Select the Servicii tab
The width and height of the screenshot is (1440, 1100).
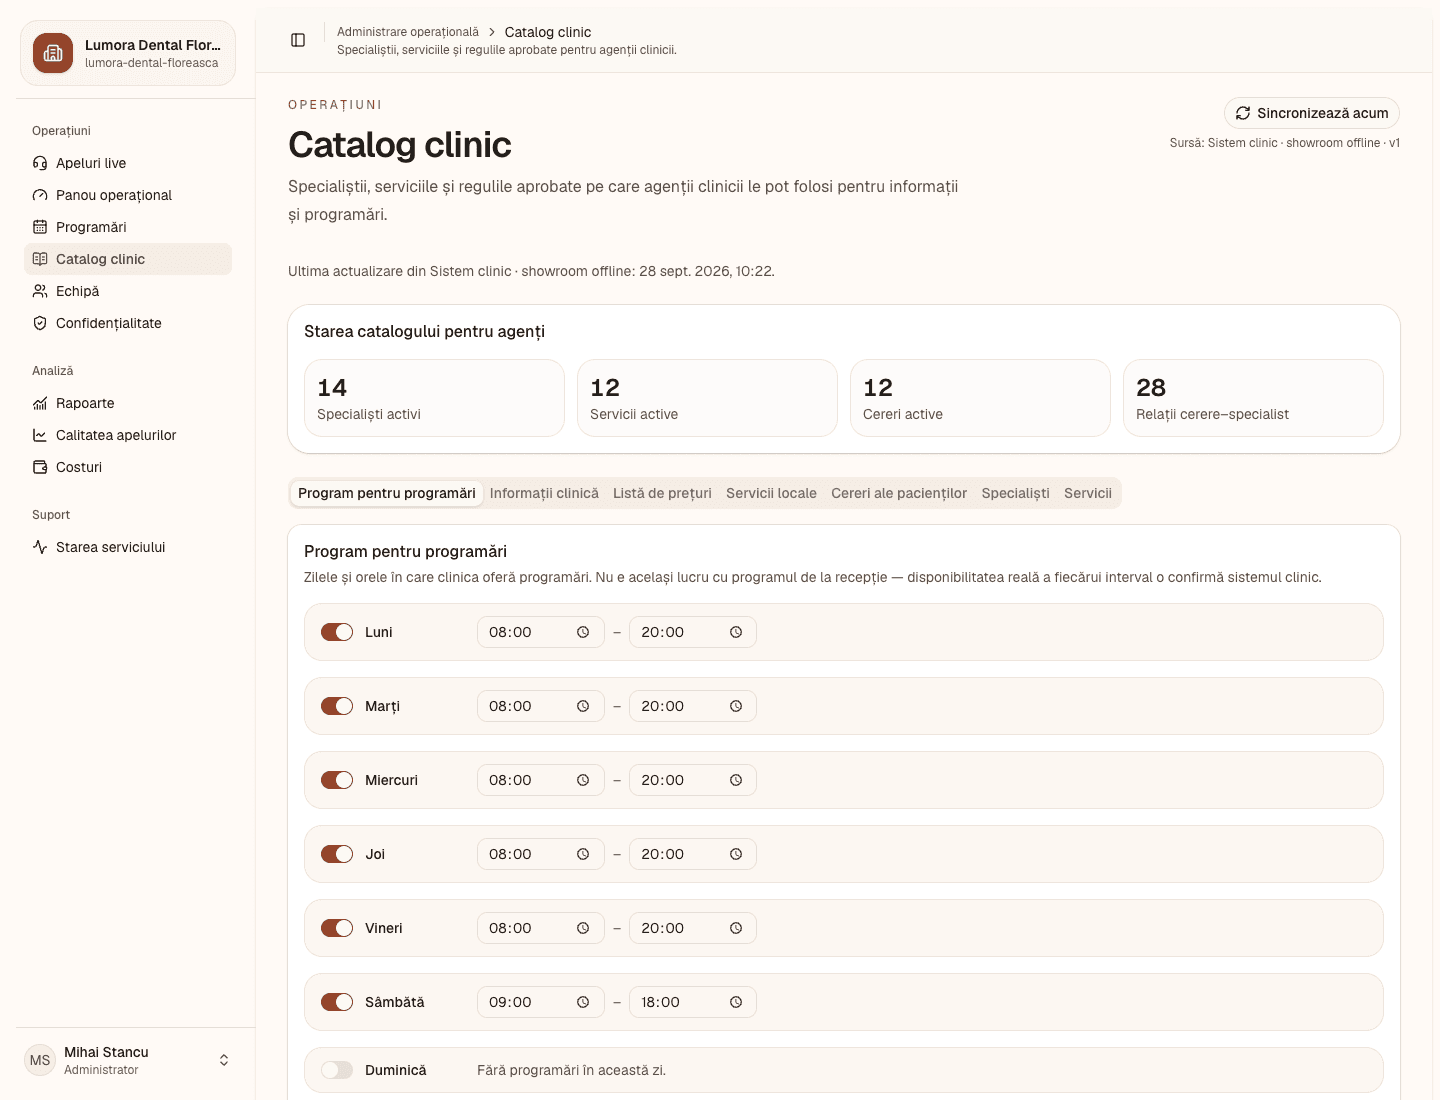pos(1088,493)
